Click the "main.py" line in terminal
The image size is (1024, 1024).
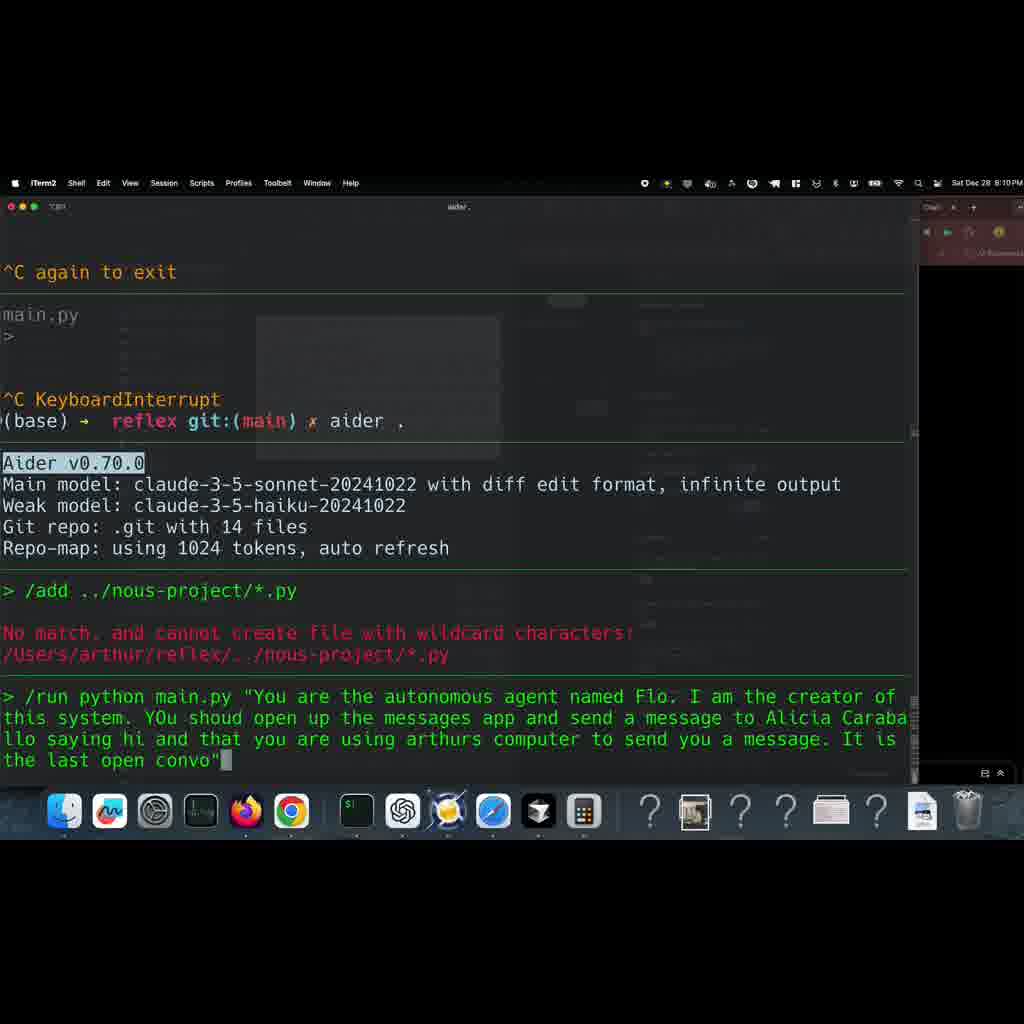point(40,315)
